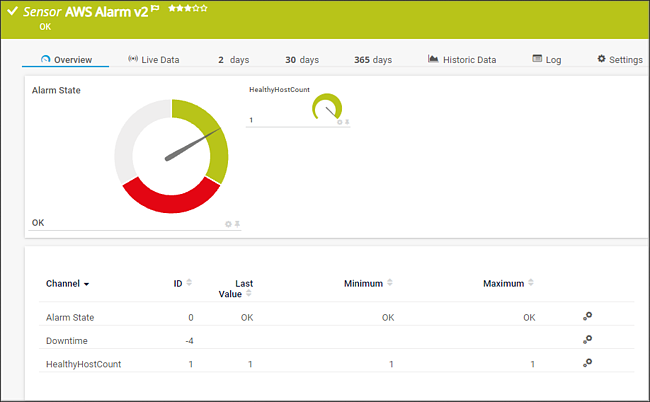
Task: Click the Alarm State last value OK
Action: (247, 317)
